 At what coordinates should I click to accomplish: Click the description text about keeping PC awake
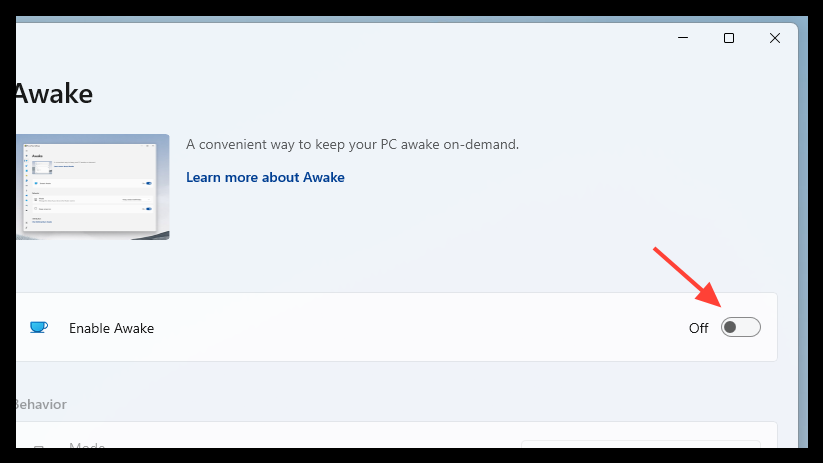pyautogui.click(x=352, y=144)
